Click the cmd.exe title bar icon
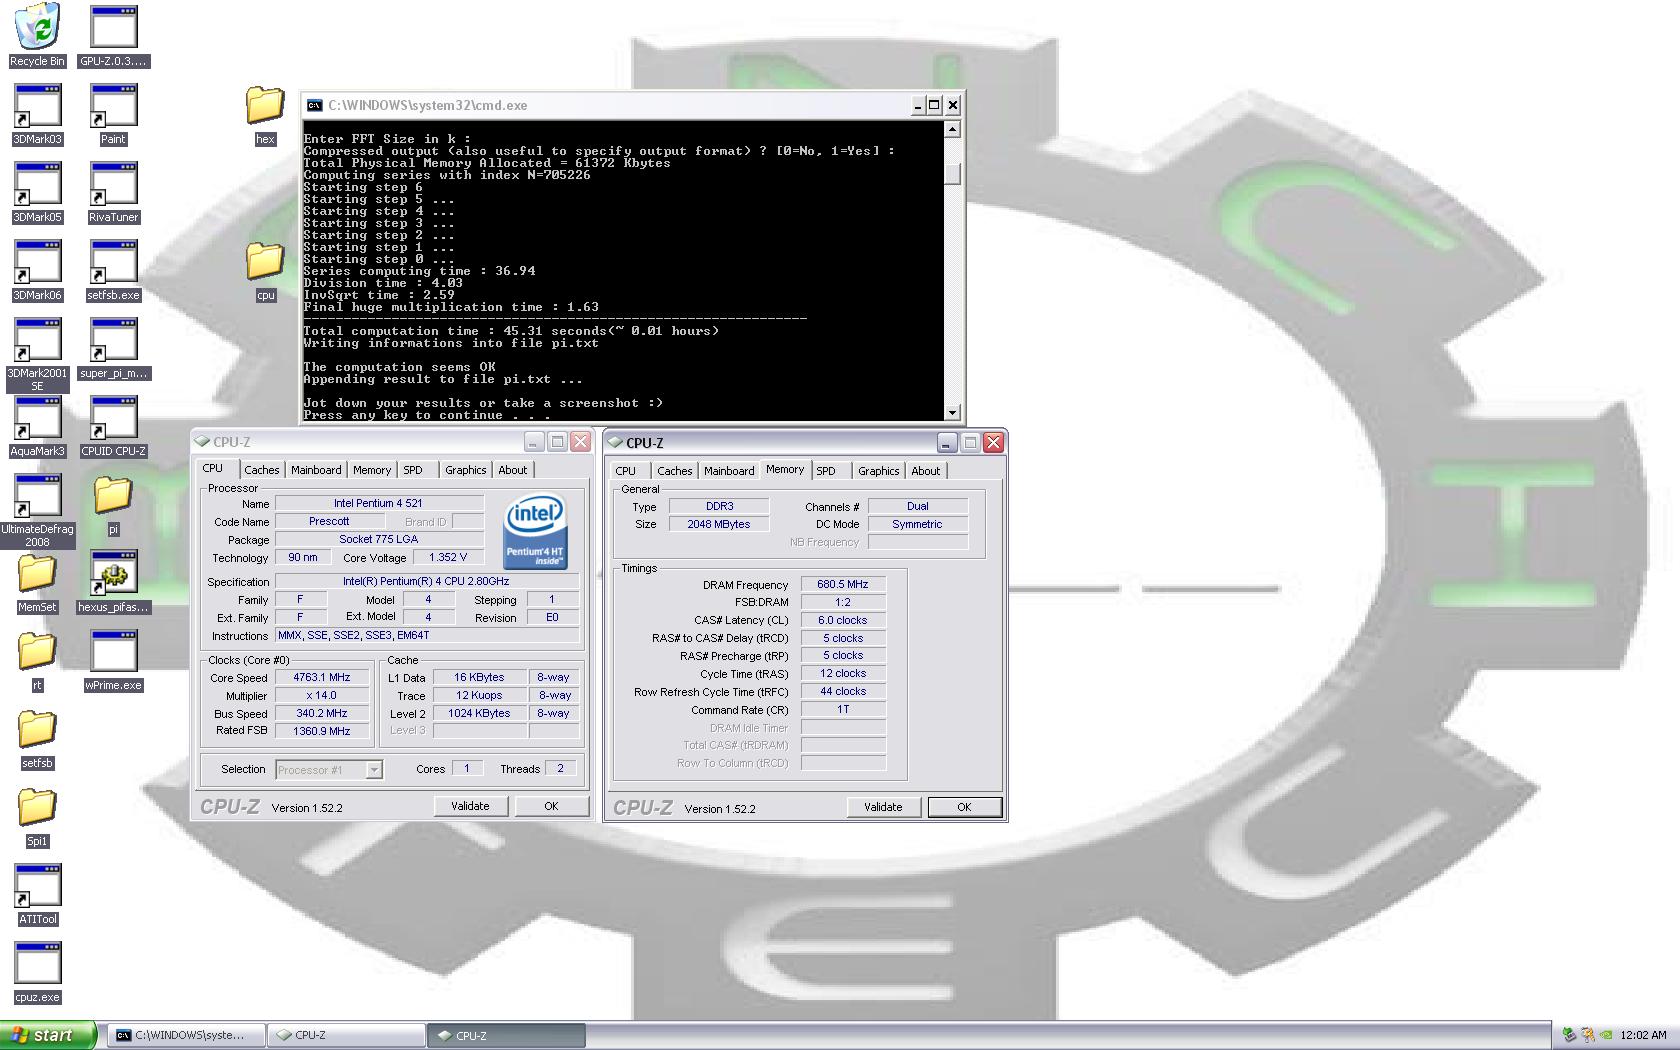This screenshot has height=1050, width=1680. click(x=315, y=105)
